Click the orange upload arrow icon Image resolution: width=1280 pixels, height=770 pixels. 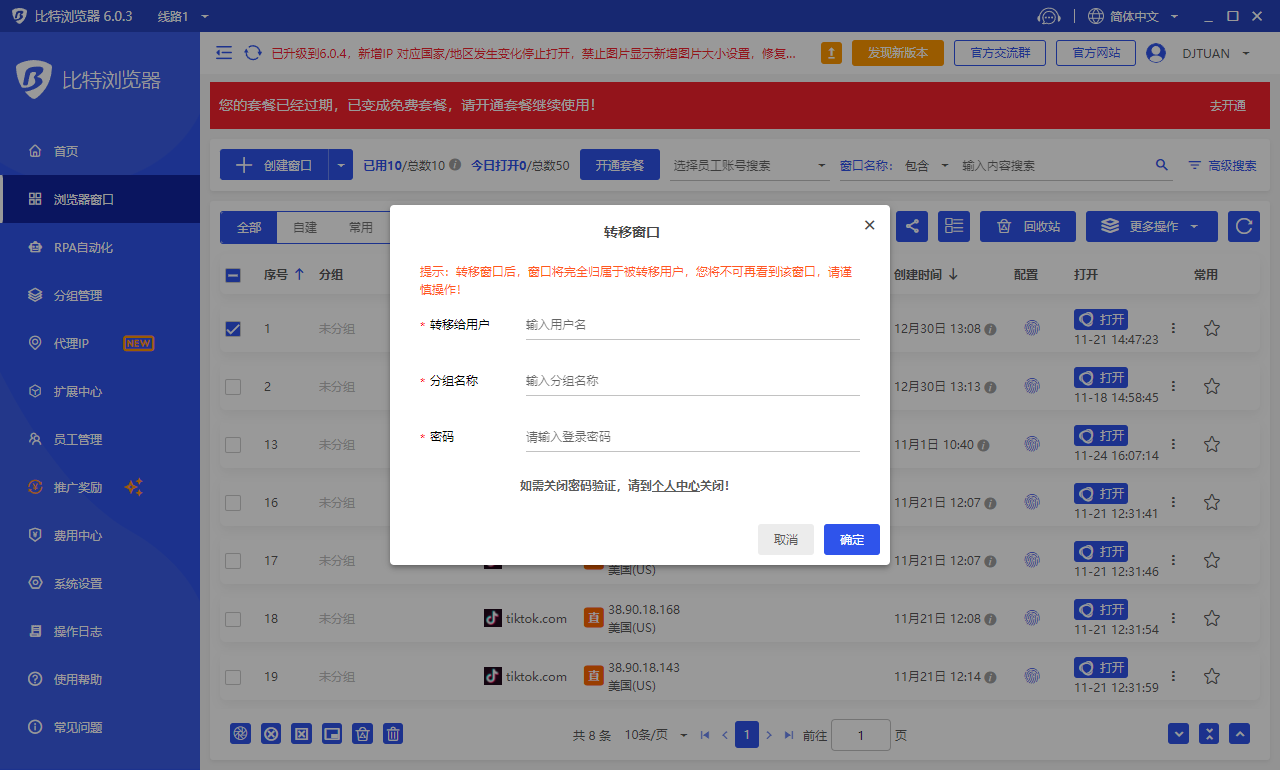click(x=831, y=53)
